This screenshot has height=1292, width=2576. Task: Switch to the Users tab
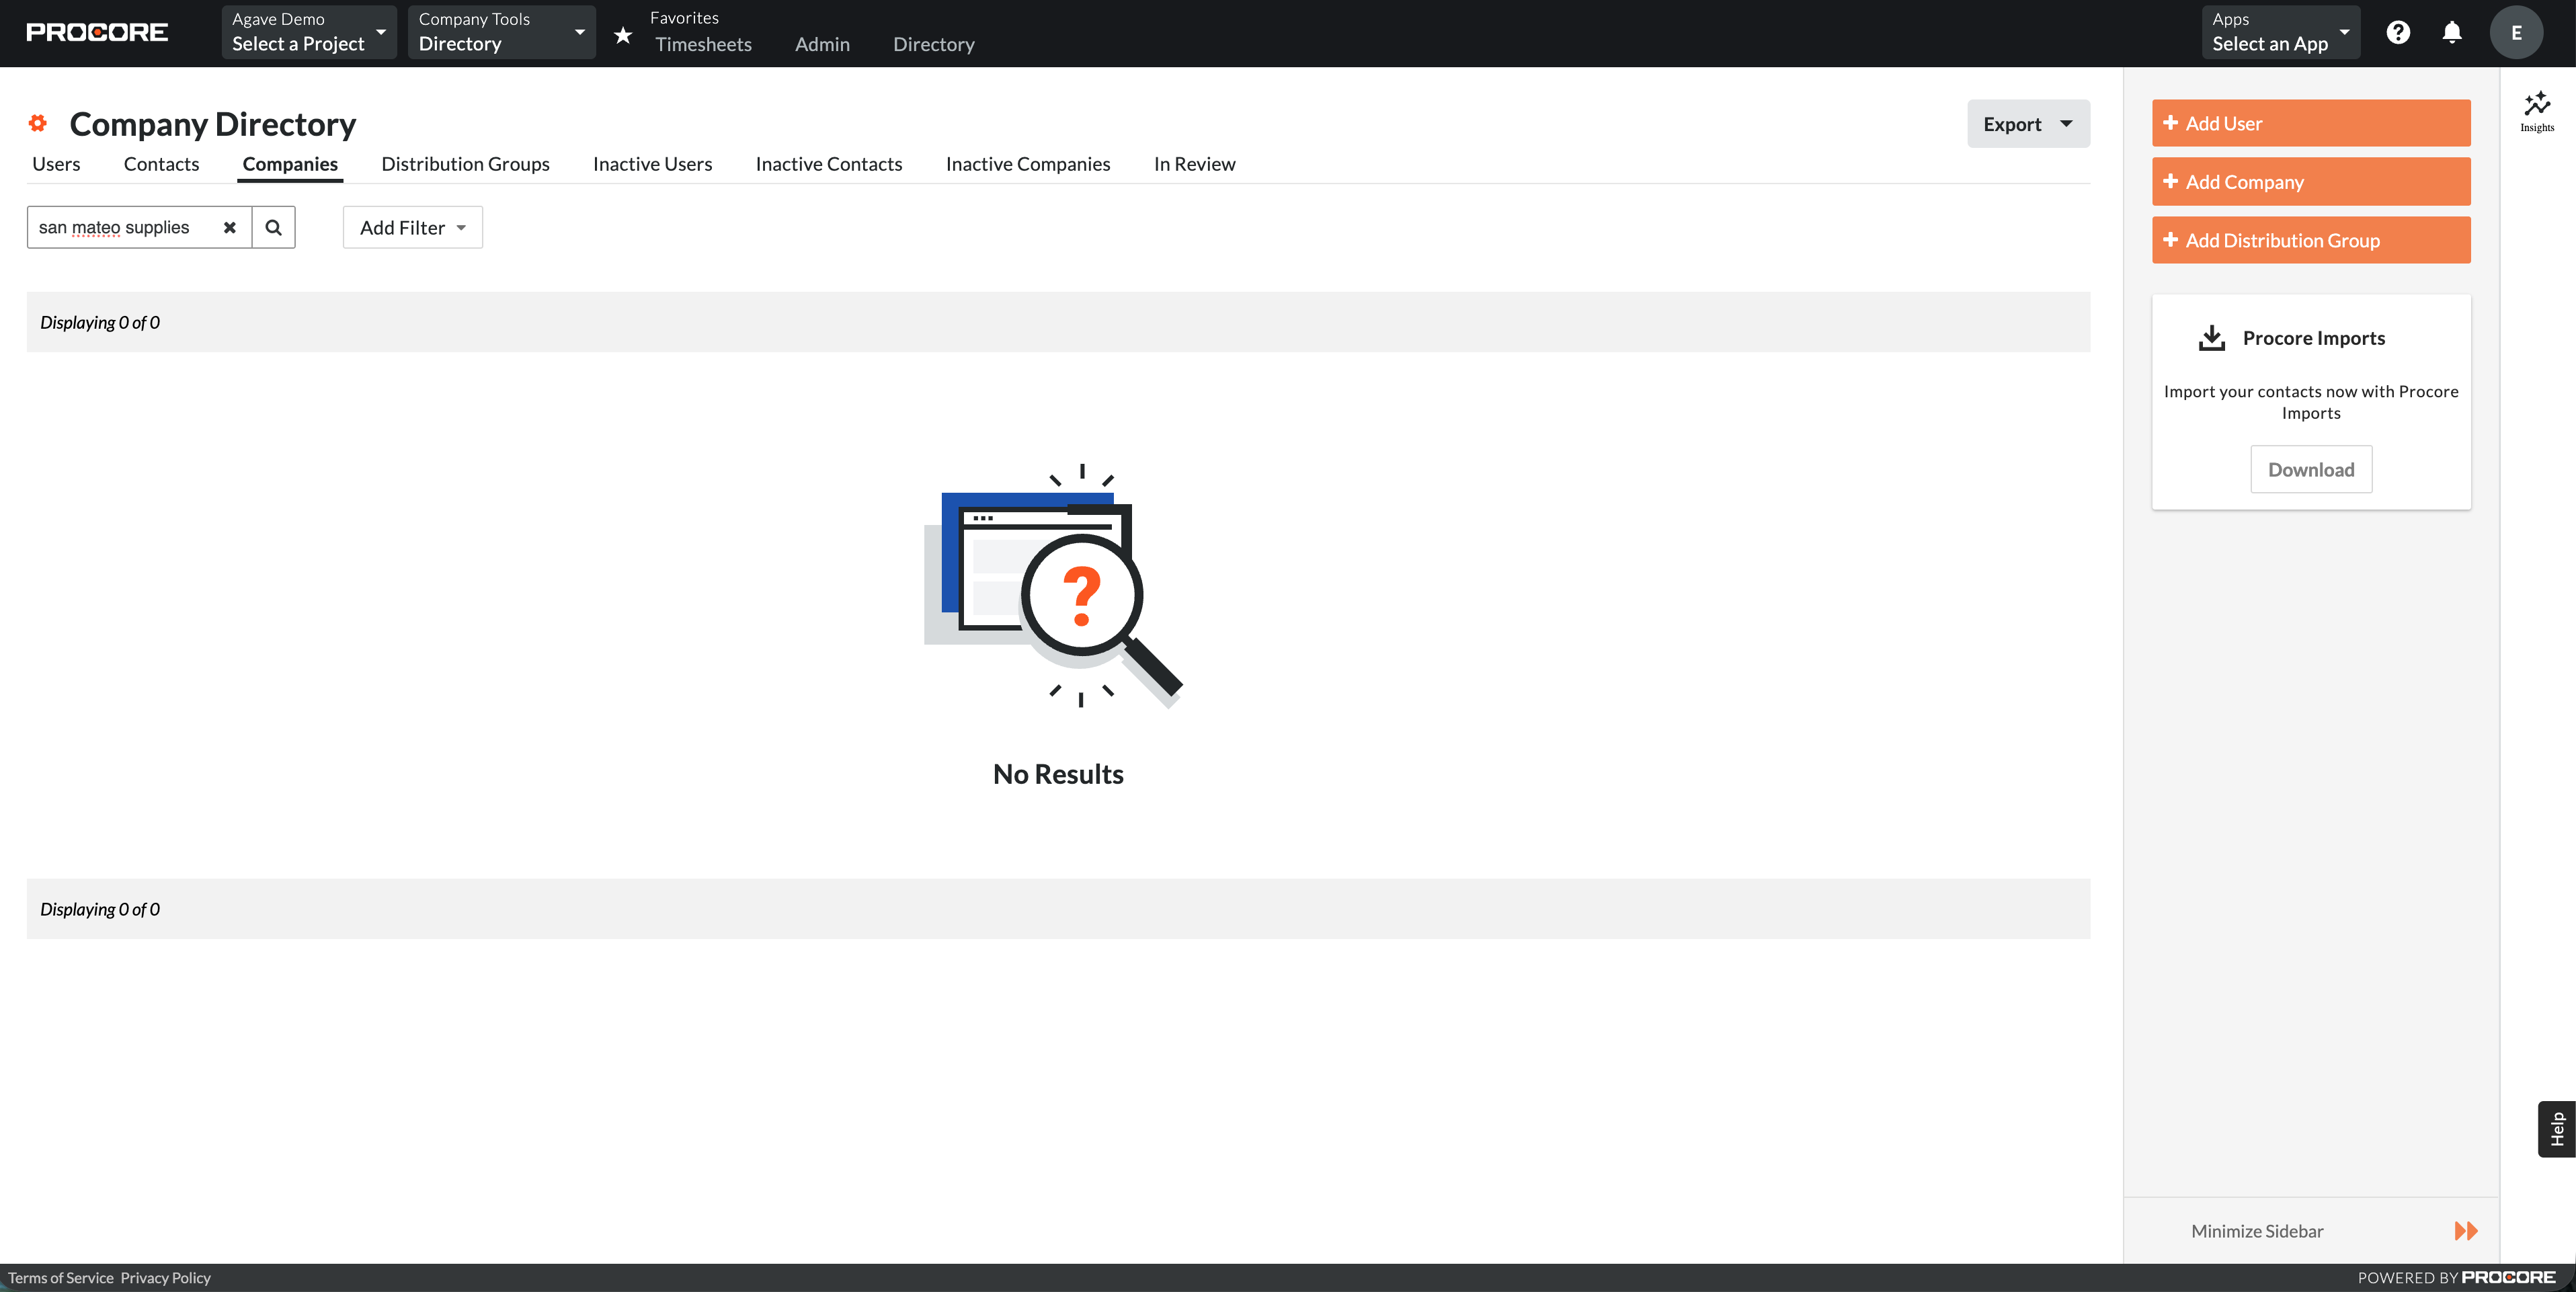click(x=56, y=164)
